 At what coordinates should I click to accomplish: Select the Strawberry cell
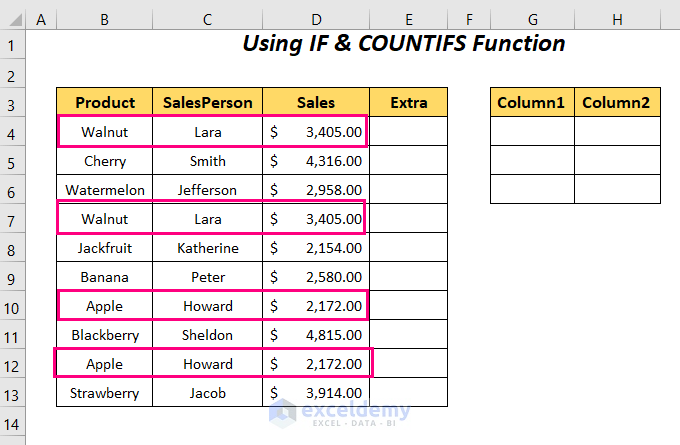coord(104,393)
